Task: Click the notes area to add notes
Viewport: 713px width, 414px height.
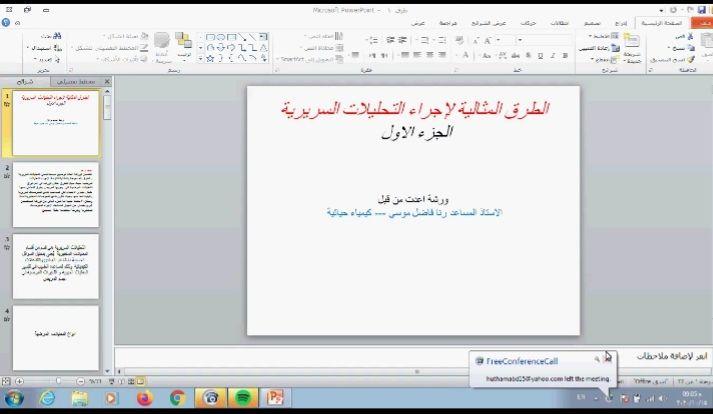Action: tap(400, 357)
